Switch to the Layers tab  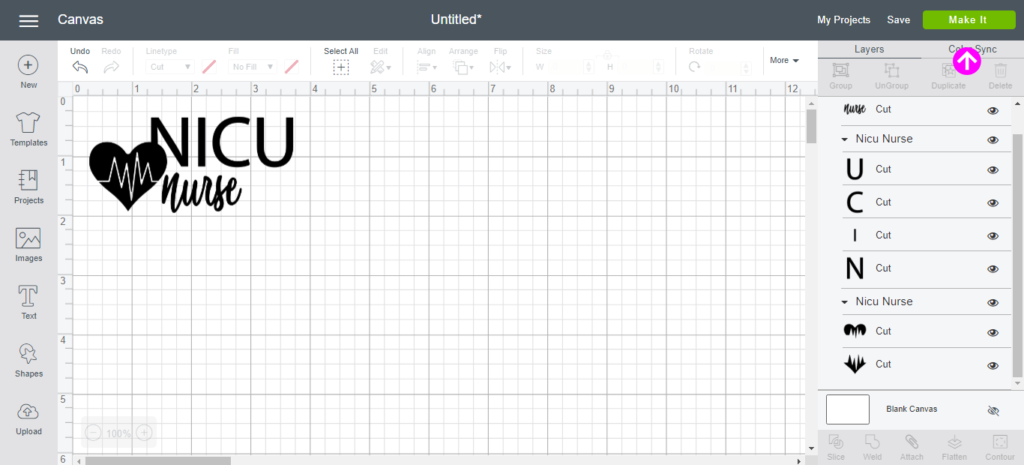point(868,49)
